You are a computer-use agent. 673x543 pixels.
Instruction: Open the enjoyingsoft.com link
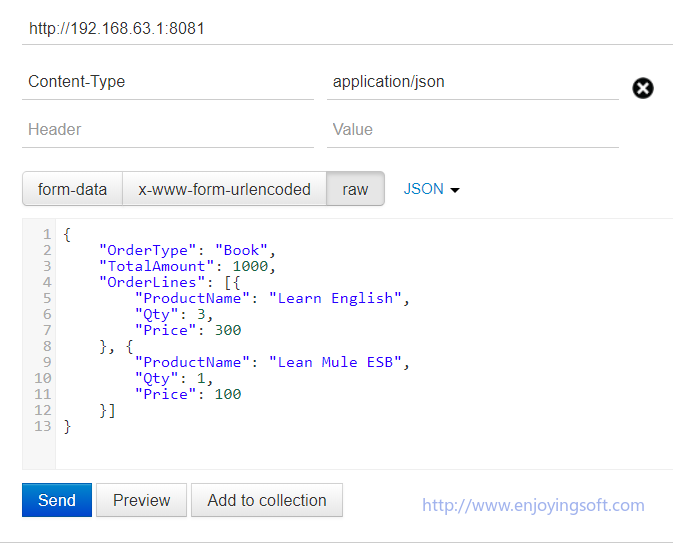click(x=533, y=505)
